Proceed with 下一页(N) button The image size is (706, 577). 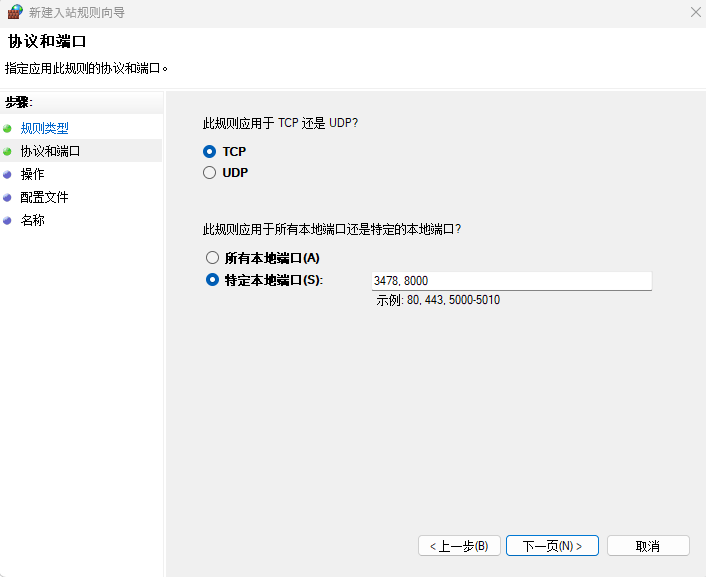tap(552, 546)
